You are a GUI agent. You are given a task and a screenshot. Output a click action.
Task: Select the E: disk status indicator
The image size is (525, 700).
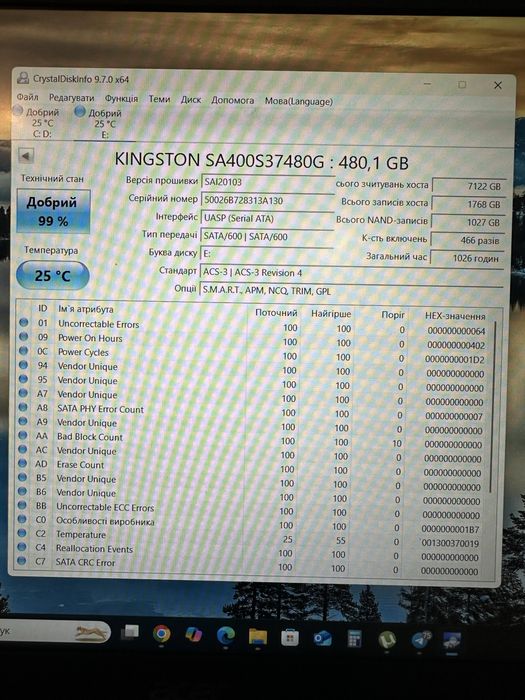click(x=99, y=123)
